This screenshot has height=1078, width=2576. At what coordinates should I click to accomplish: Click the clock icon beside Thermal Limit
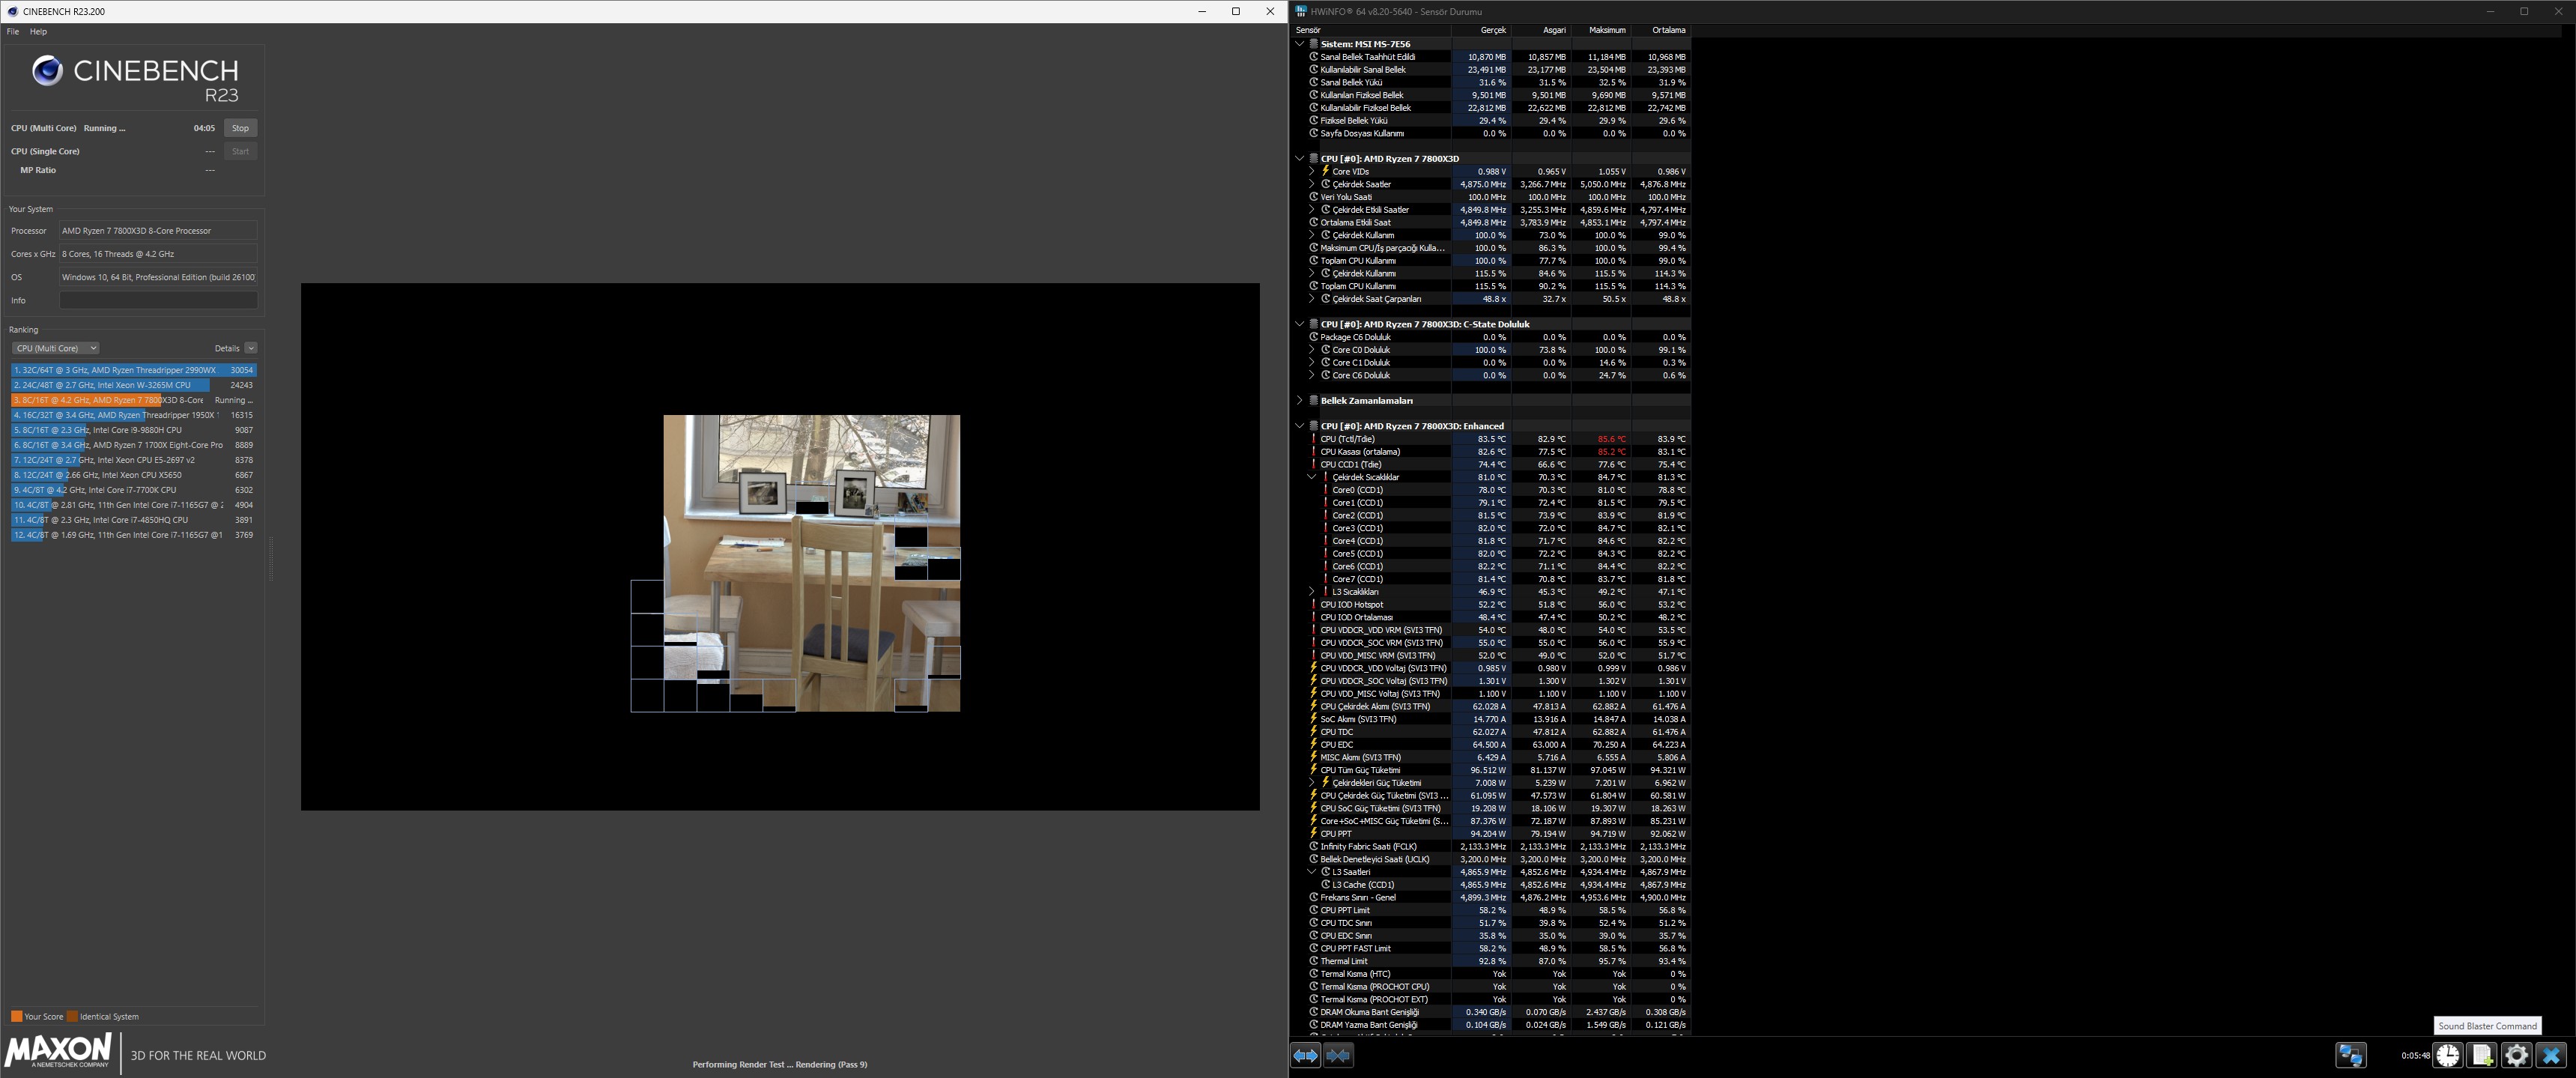click(x=1314, y=961)
